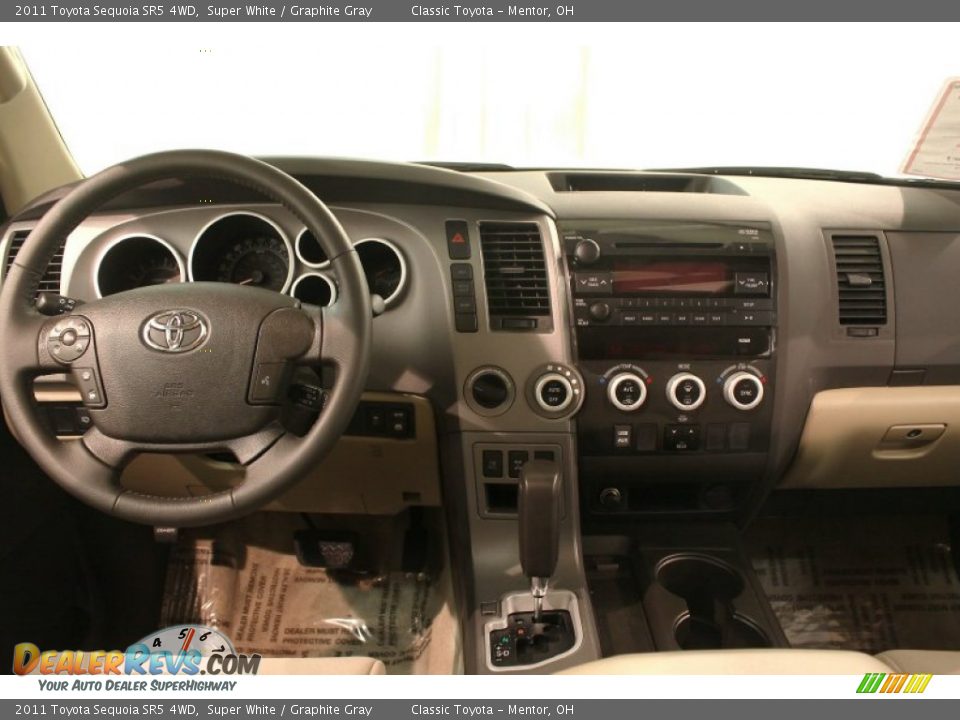Click the passenger side air vent
This screenshot has height=720, width=960.
pos(859,280)
